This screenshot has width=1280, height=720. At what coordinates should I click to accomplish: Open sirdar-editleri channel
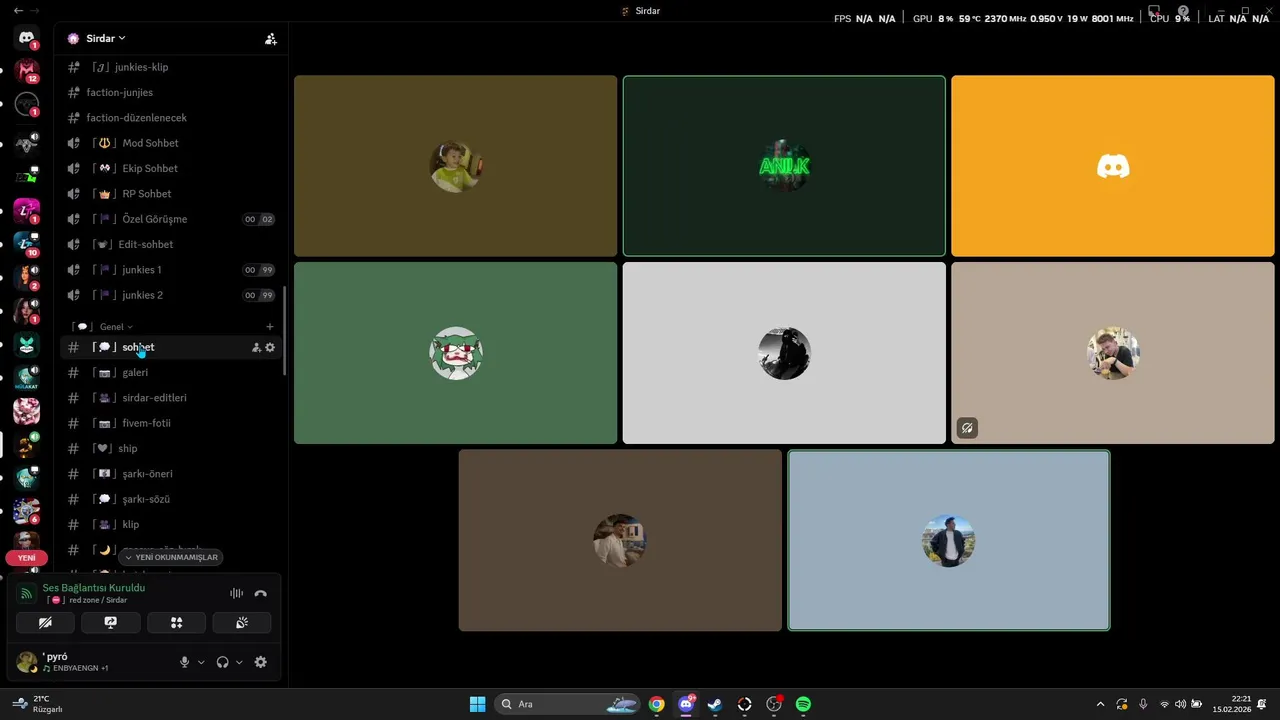(170, 398)
